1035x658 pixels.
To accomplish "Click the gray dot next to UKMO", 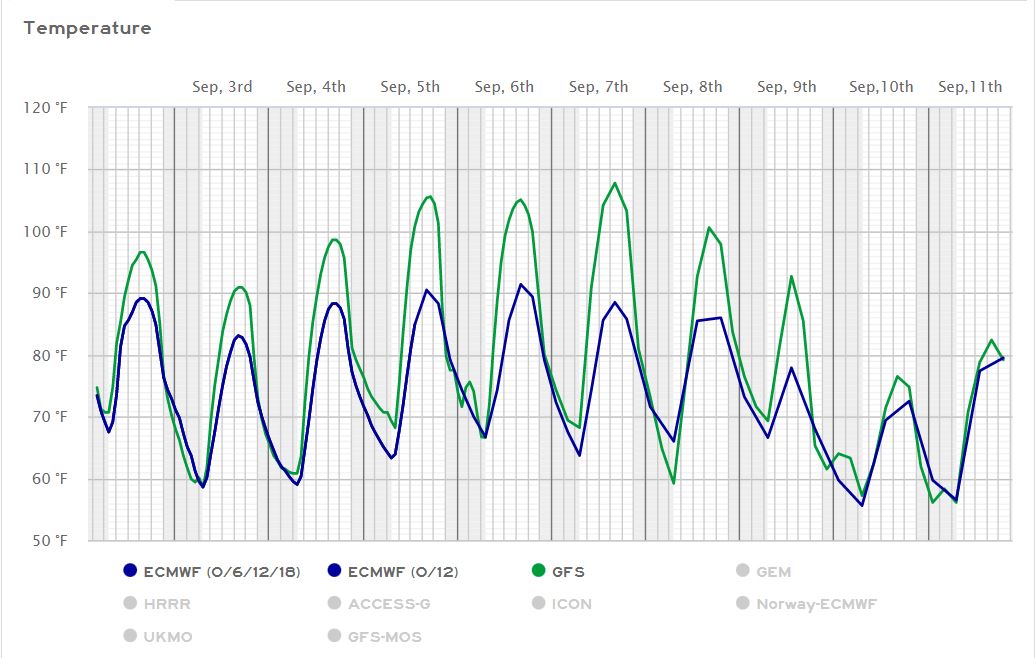I will pos(130,636).
